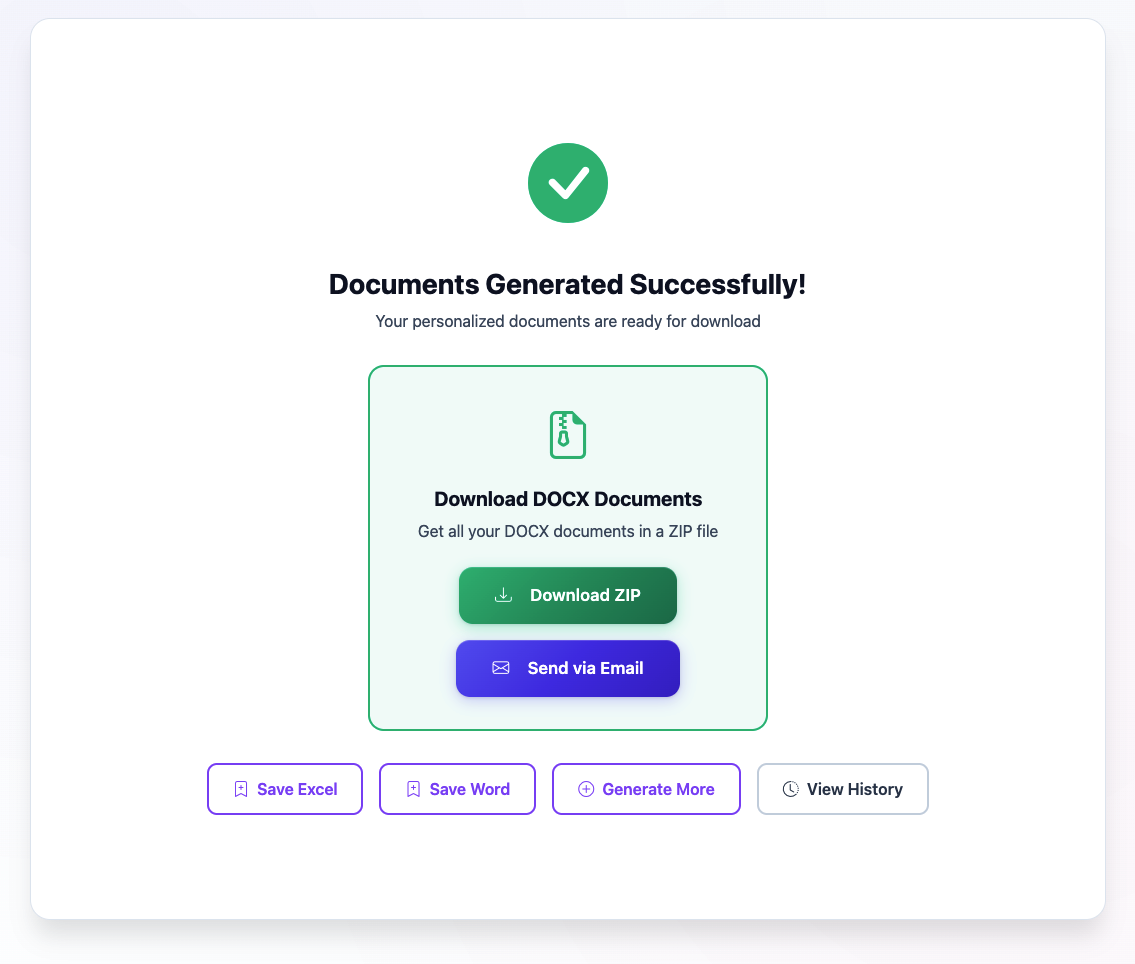The width and height of the screenshot is (1135, 964).
Task: Click the envelope icon on Send via Email
Action: (501, 668)
